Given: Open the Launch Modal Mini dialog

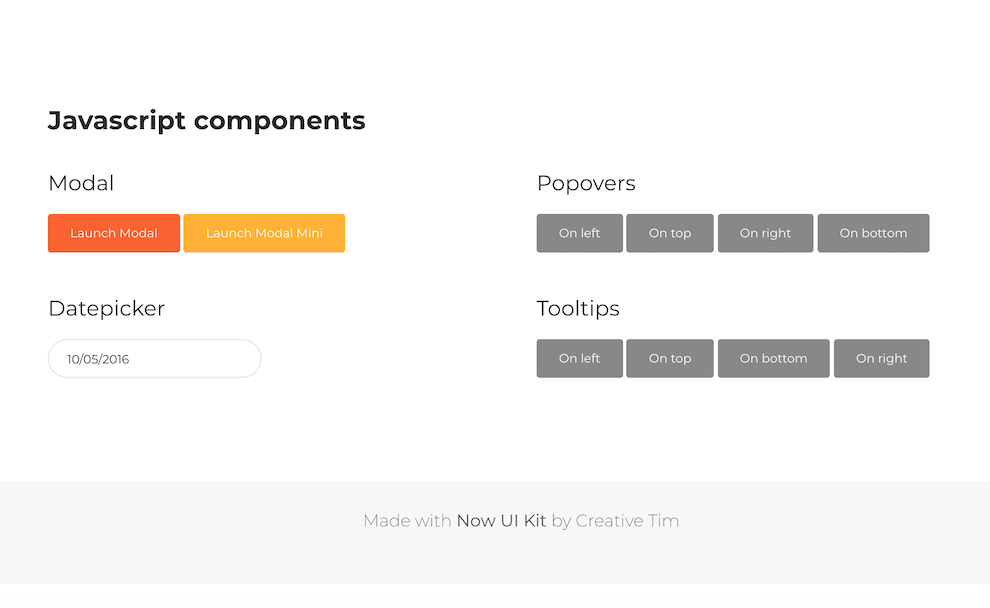Looking at the screenshot, I should pos(263,233).
